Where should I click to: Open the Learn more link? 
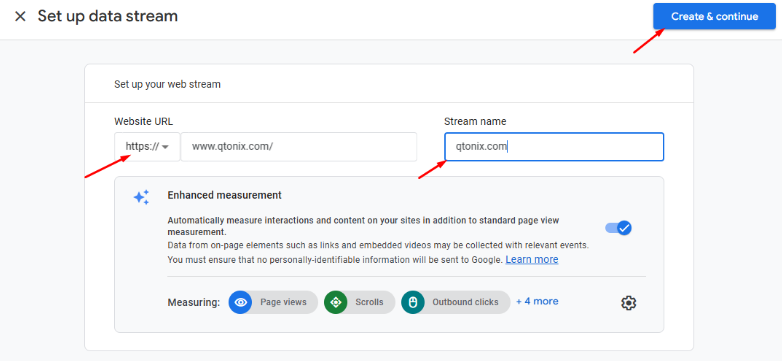tap(532, 260)
